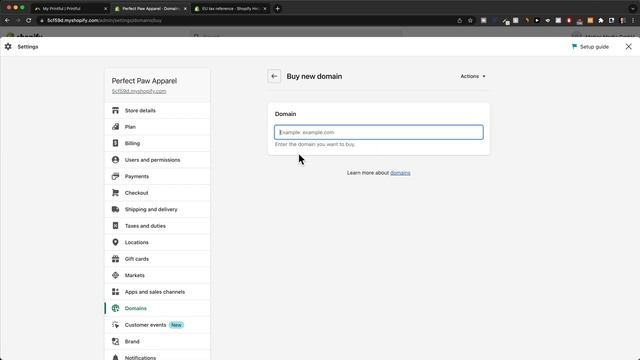Navigate back in the browser

(7, 20)
